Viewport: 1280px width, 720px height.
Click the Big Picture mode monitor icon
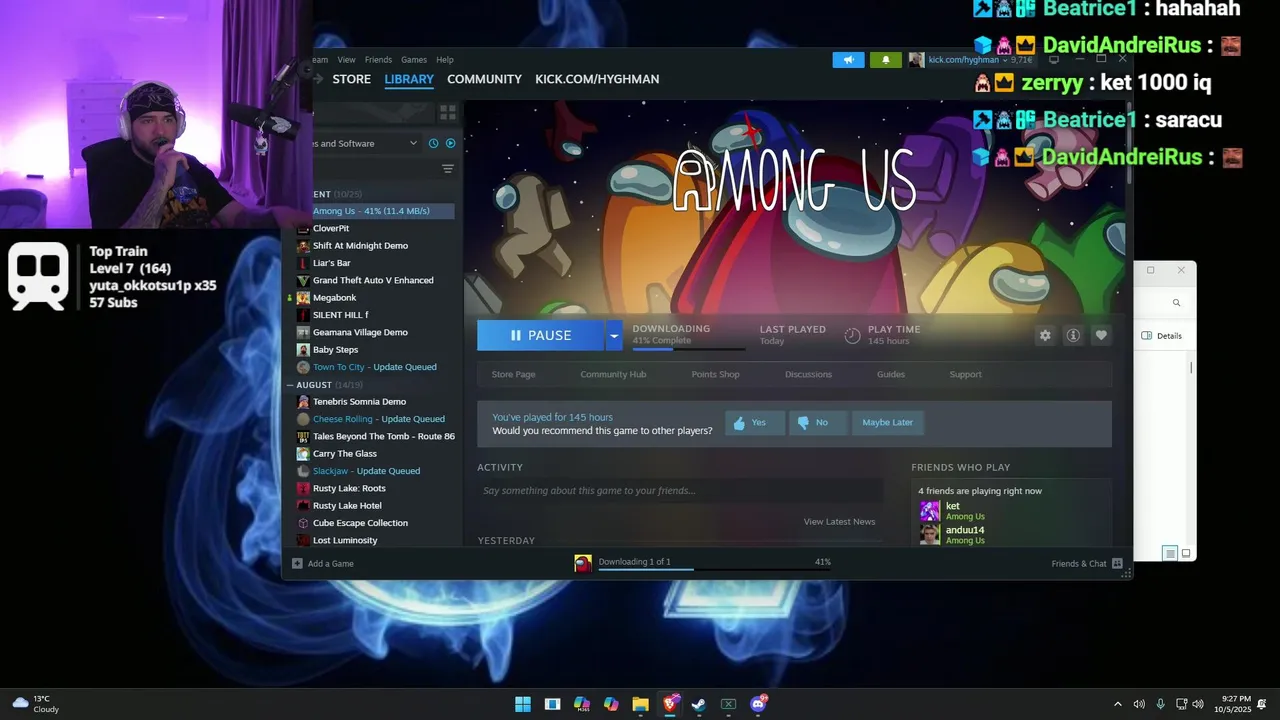1053,59
